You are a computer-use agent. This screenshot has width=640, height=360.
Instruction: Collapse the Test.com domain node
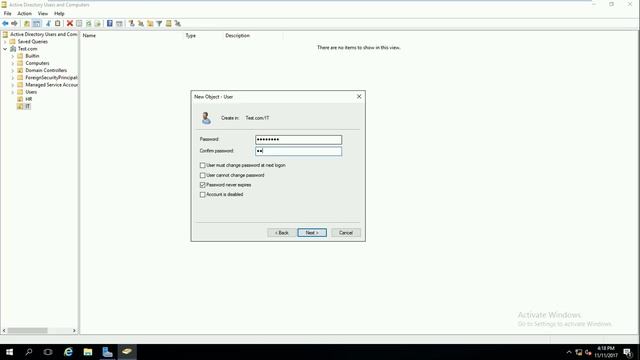(5, 49)
